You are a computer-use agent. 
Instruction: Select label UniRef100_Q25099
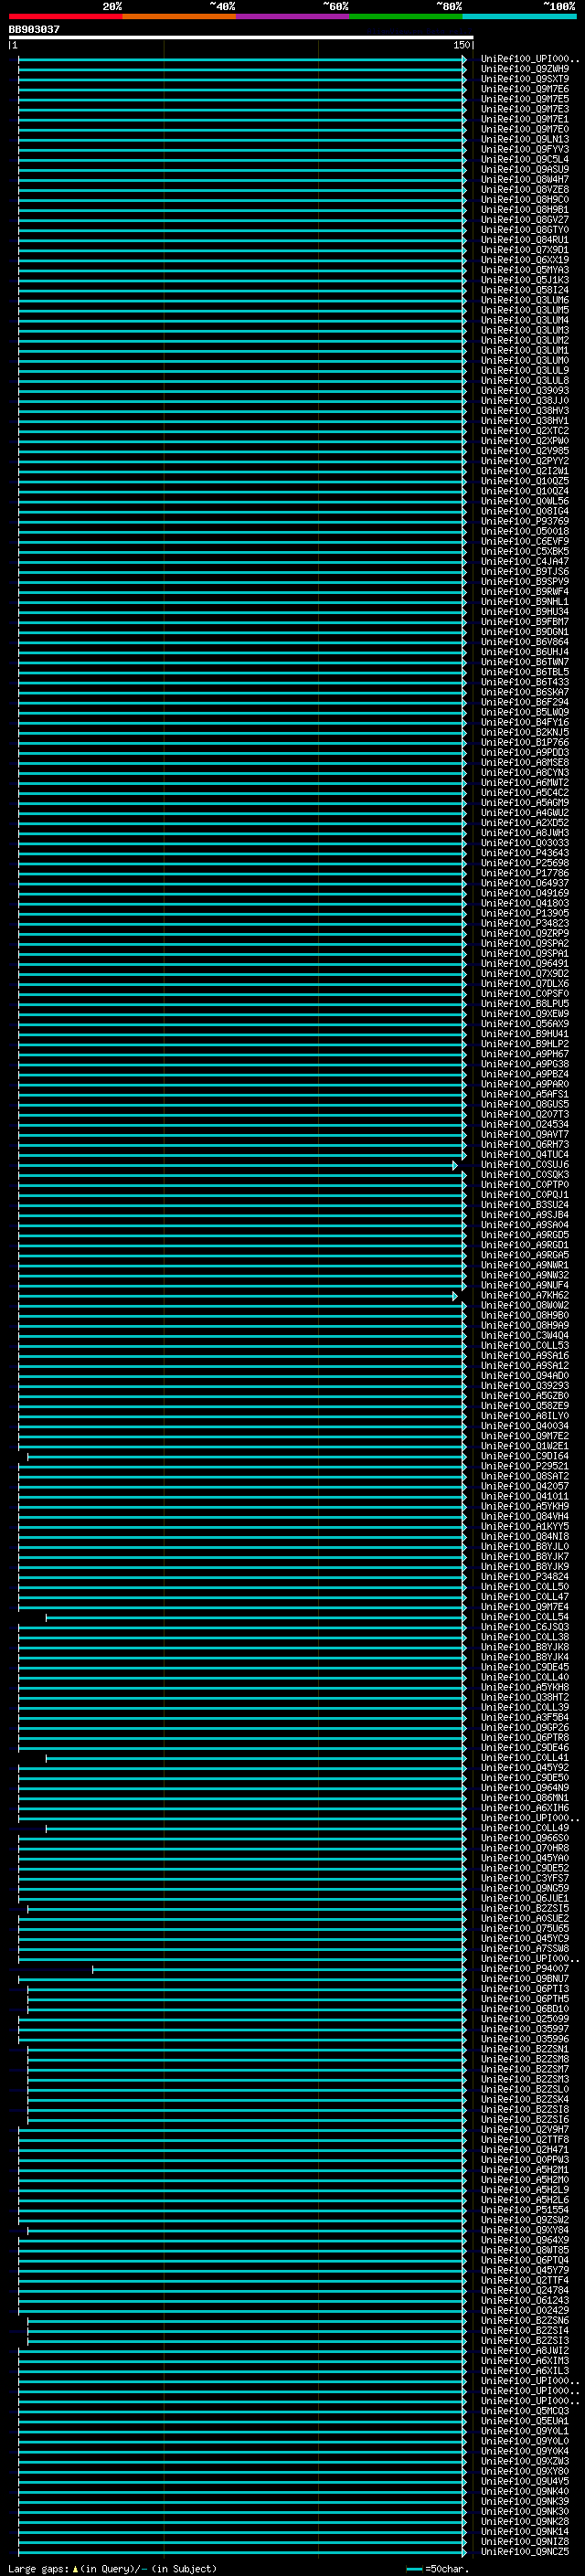[x=525, y=2020]
